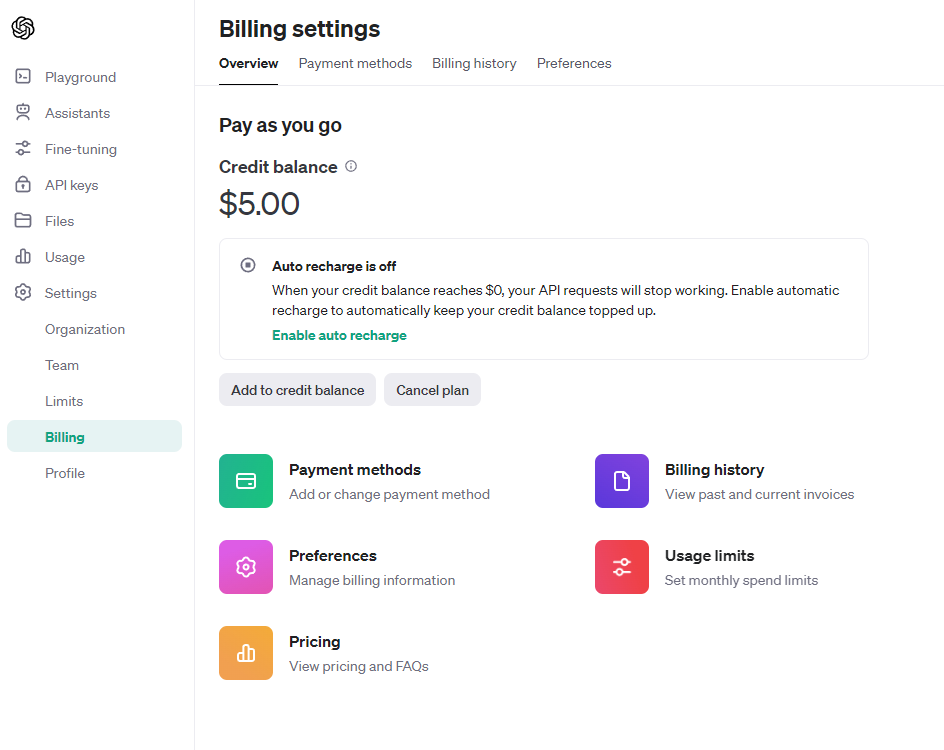944x750 pixels.
Task: Click the Assistants robot icon
Action: pyautogui.click(x=23, y=113)
